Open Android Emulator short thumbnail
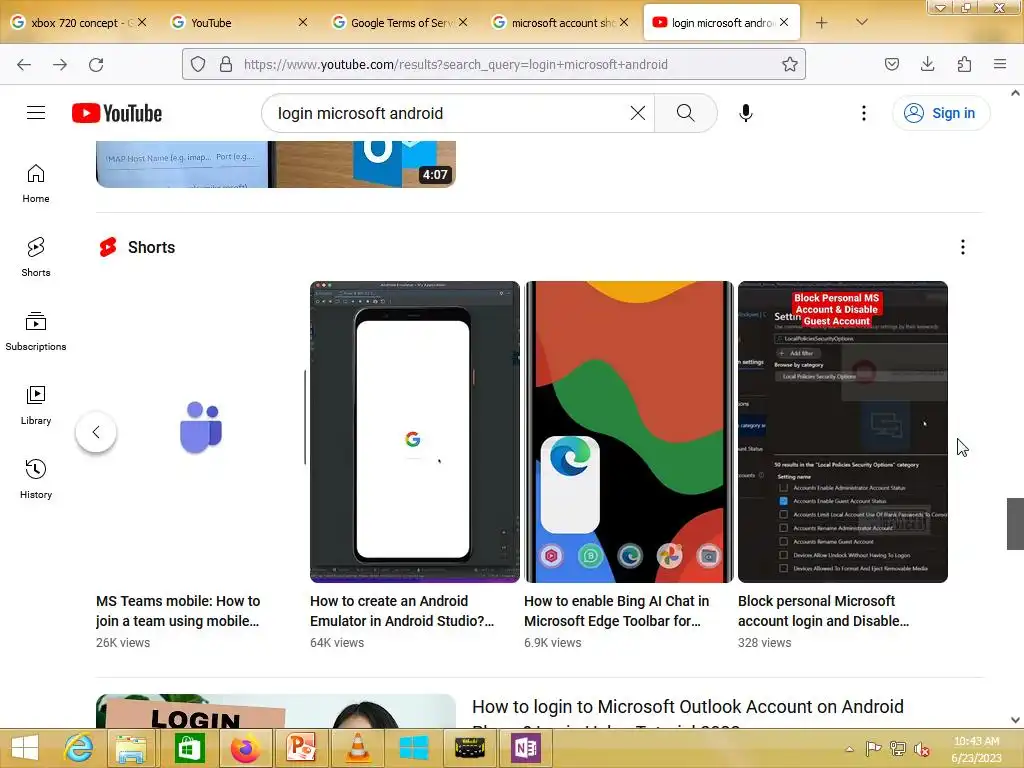 (x=415, y=432)
